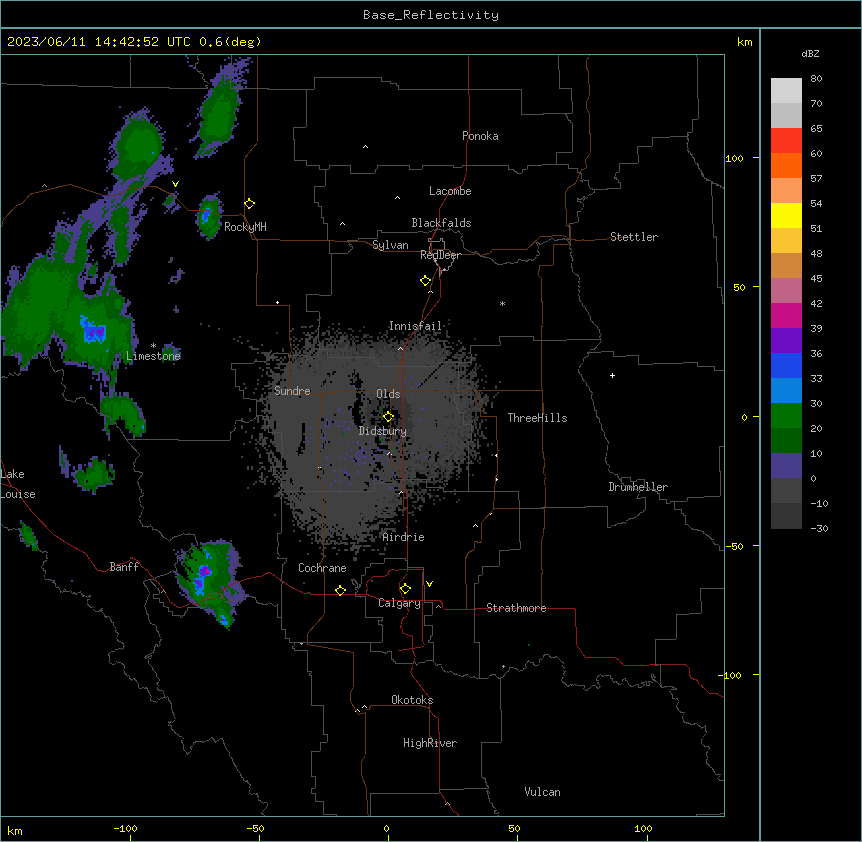The height and width of the screenshot is (842, 862).
Task: Click the darkest gray -10 to -30 swatch
Action: point(786,516)
